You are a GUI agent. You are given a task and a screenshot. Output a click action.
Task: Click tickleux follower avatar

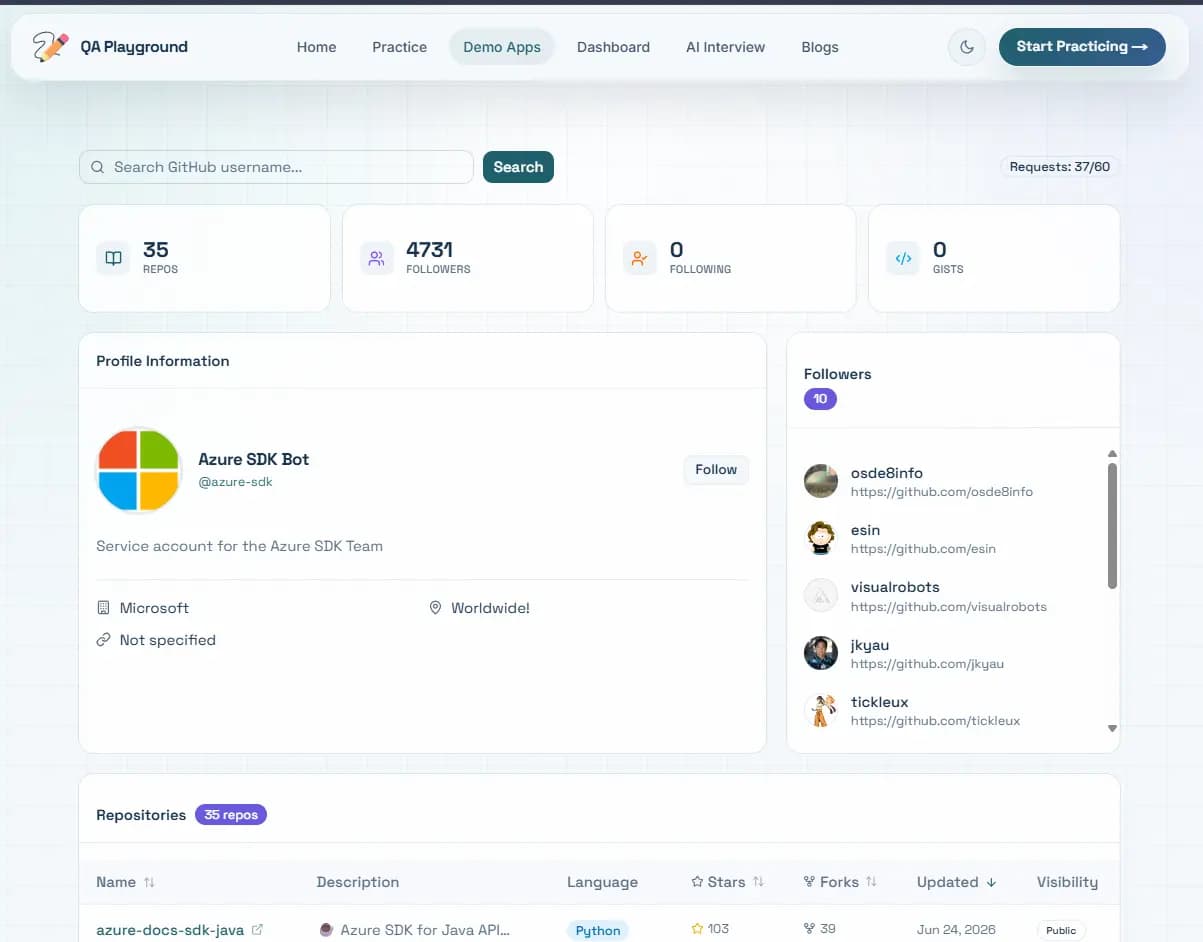click(x=821, y=709)
